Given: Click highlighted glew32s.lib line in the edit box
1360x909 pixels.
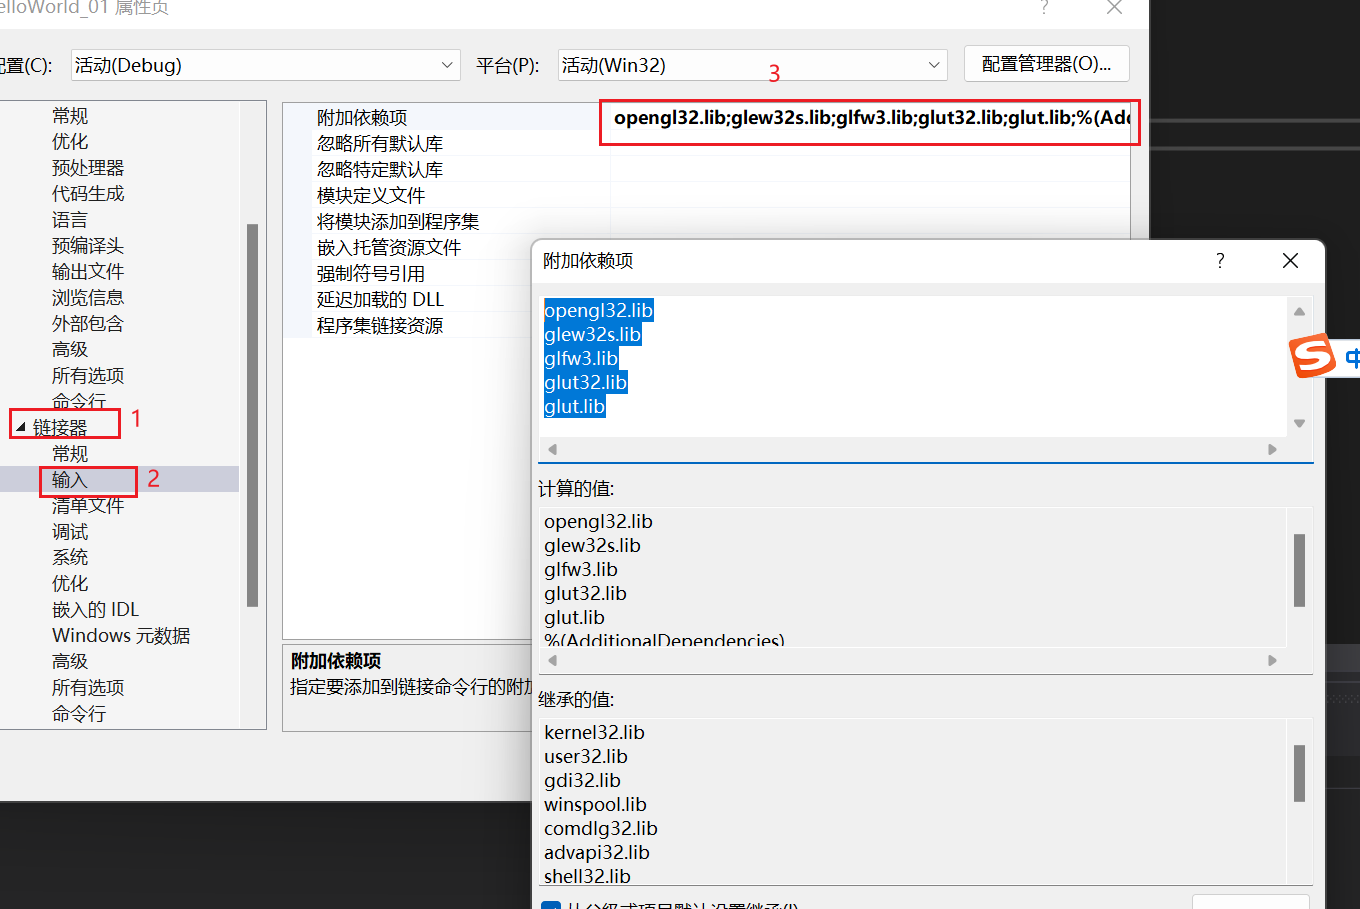Looking at the screenshot, I should point(592,335).
